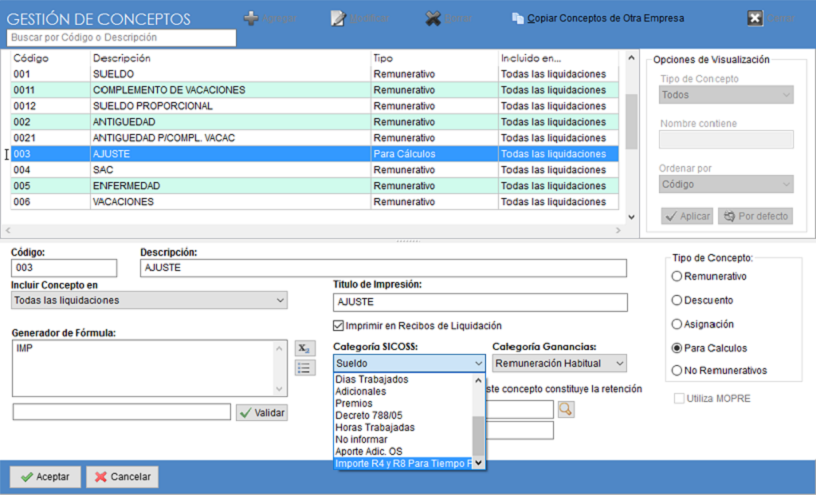Collapse the Categoría SICOSS combo box
The height and width of the screenshot is (495, 816).
pyautogui.click(x=477, y=363)
